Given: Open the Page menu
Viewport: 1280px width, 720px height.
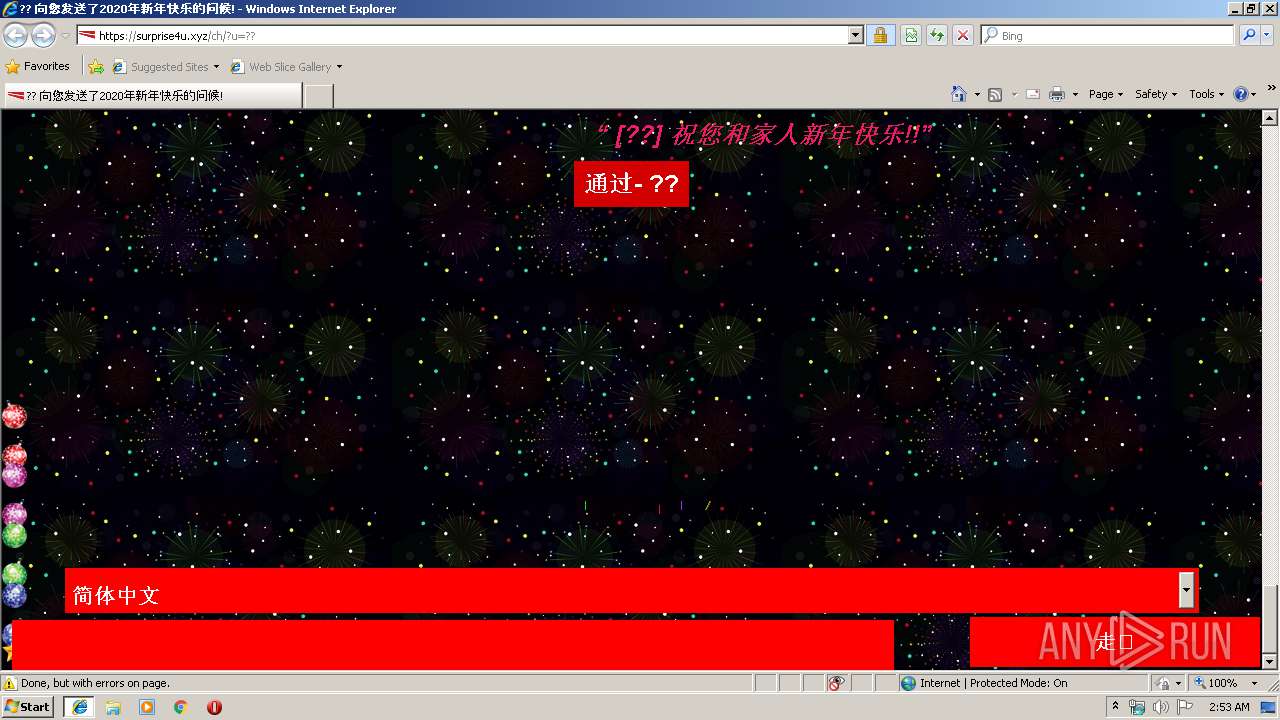Looking at the screenshot, I should point(1106,94).
